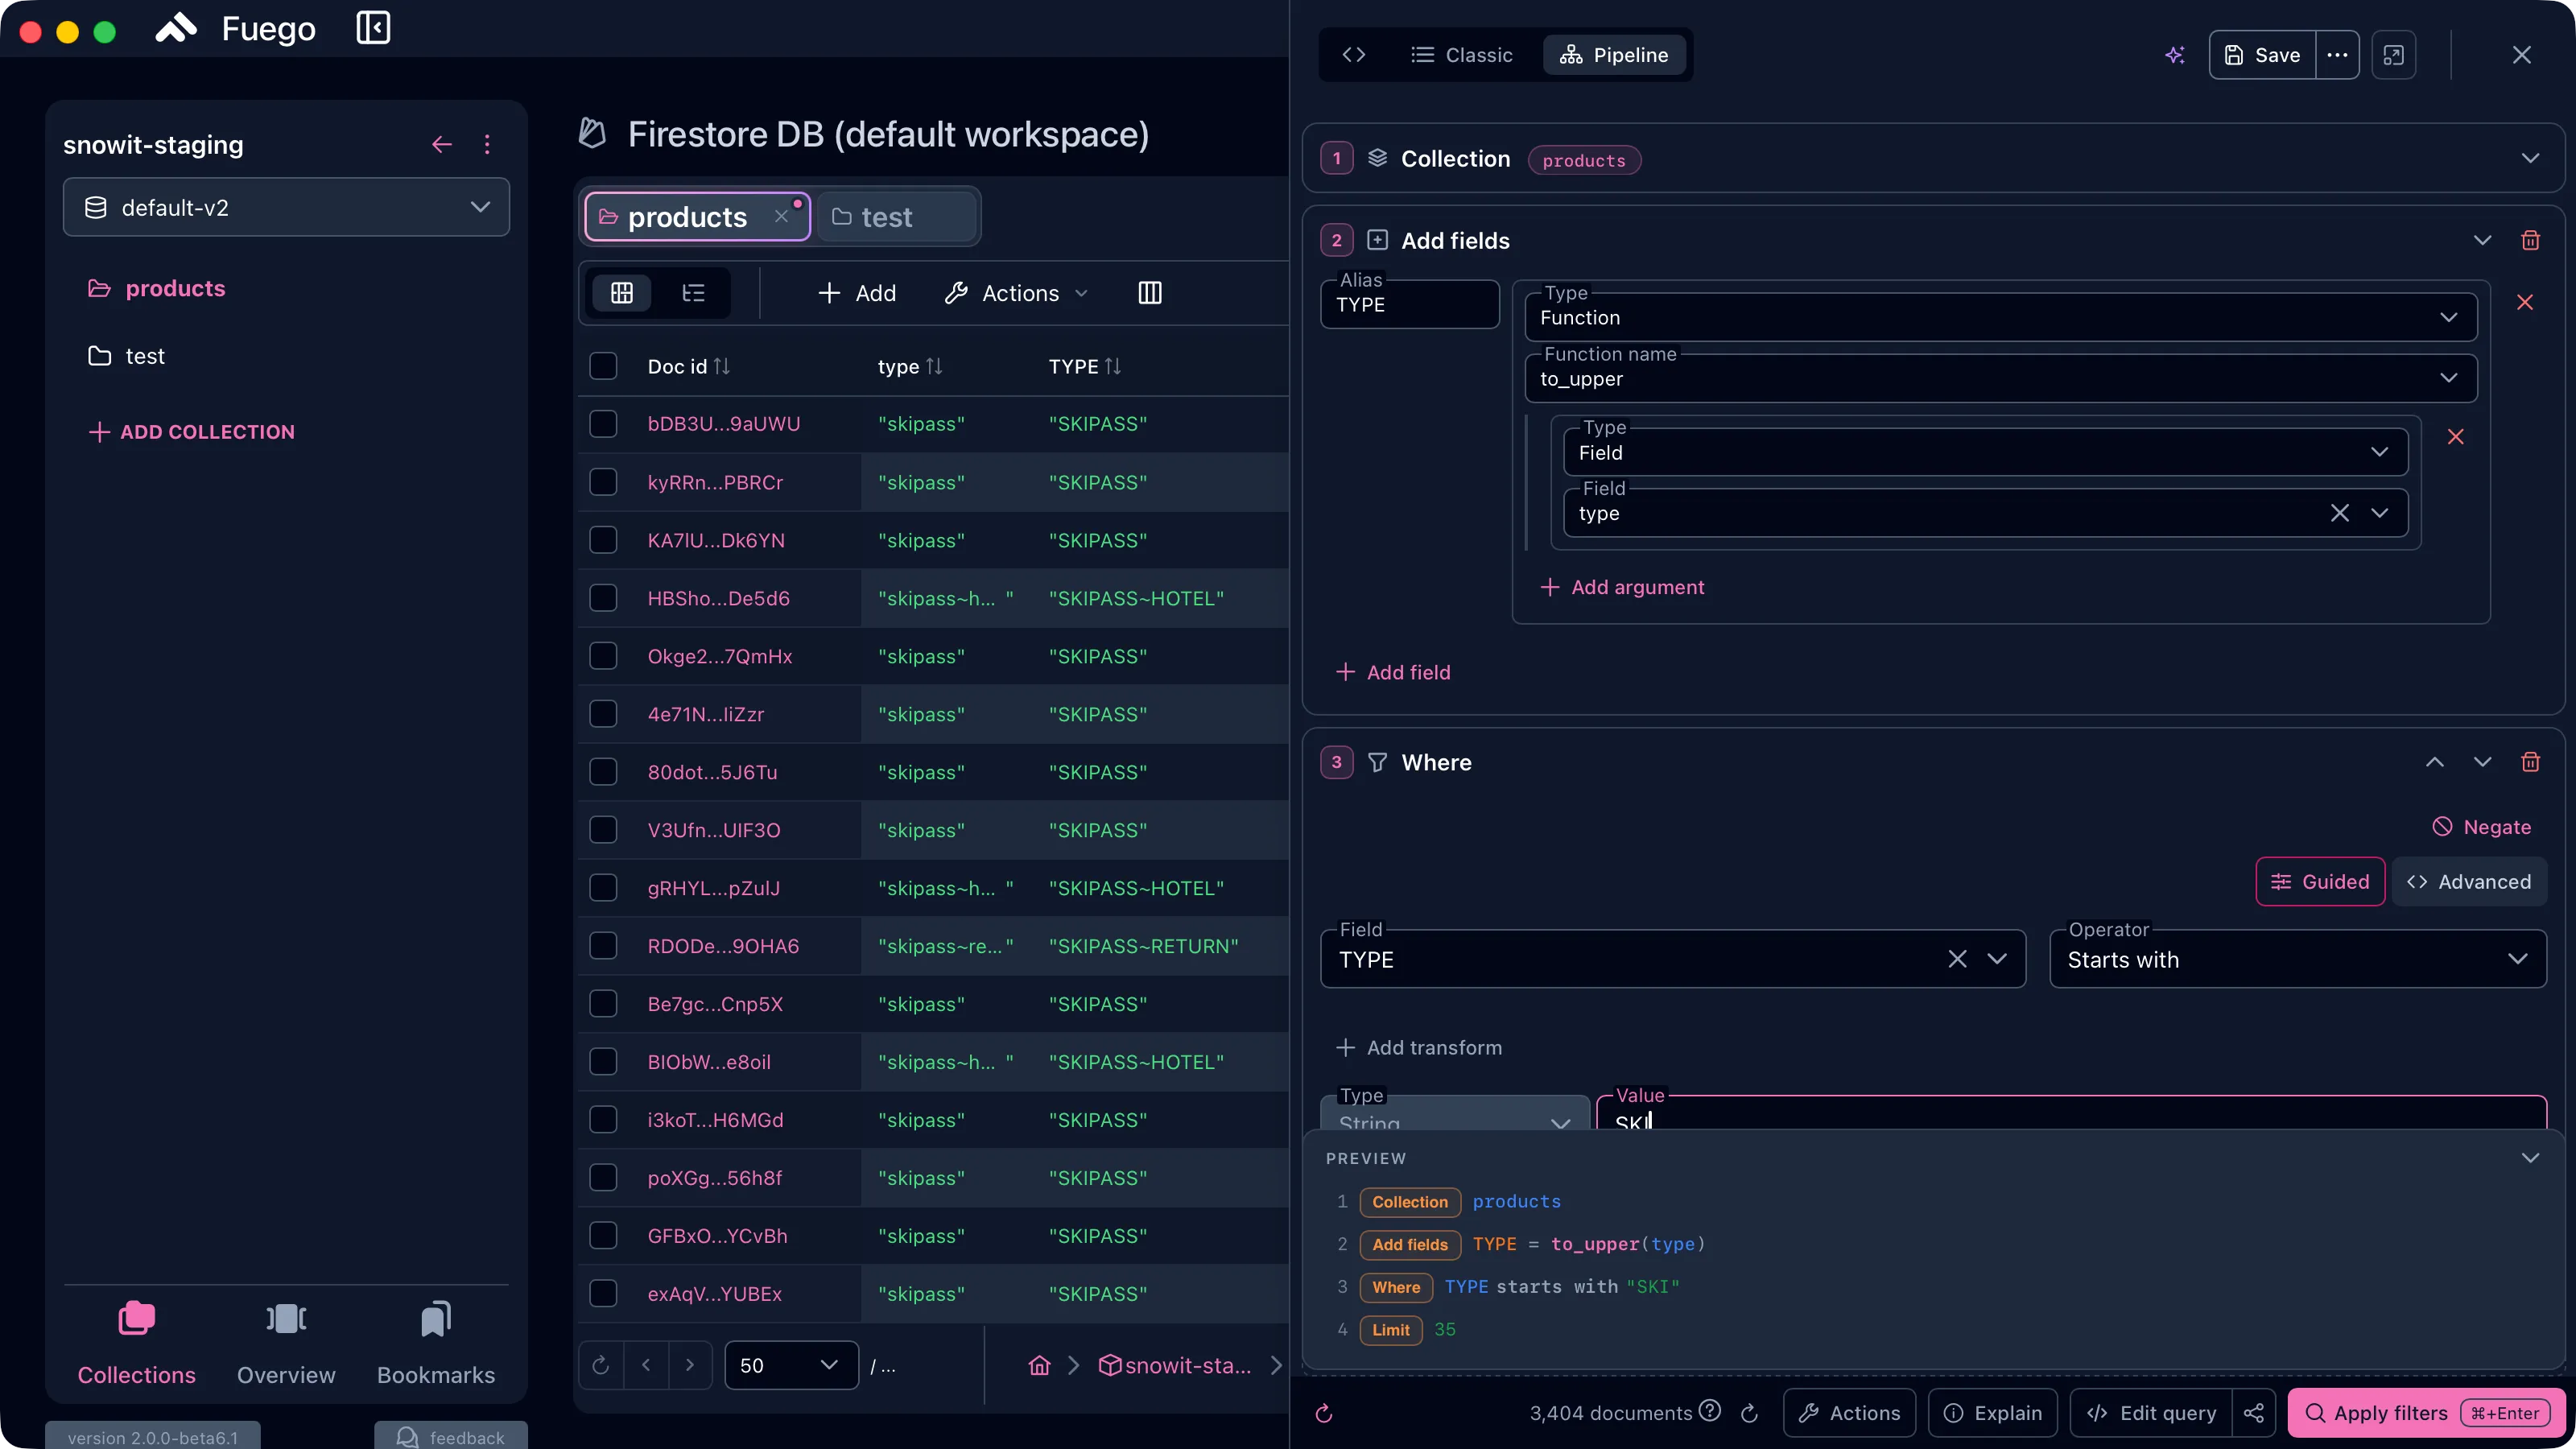Refresh the table results

[x=601, y=1365]
